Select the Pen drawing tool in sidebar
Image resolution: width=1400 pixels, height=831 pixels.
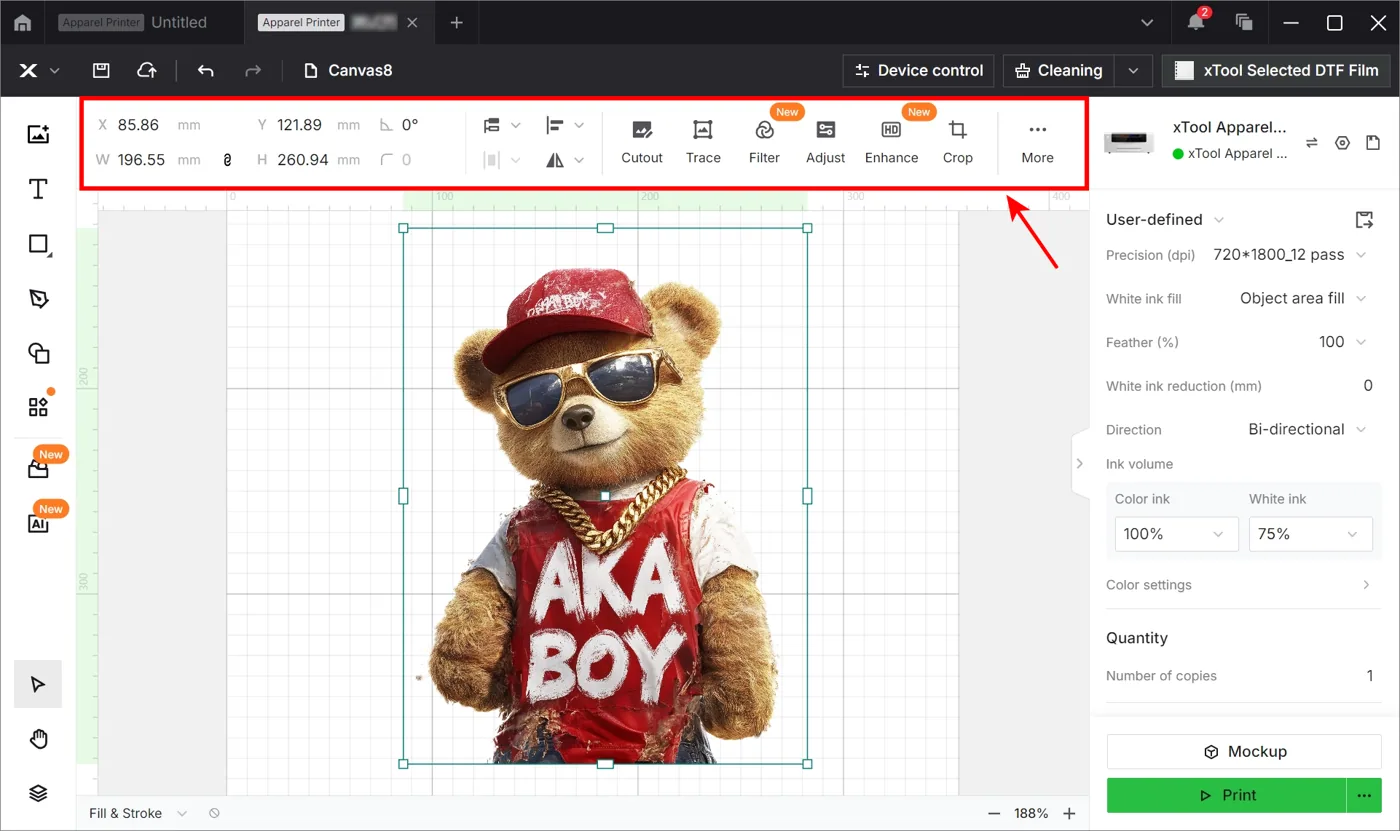[x=38, y=298]
